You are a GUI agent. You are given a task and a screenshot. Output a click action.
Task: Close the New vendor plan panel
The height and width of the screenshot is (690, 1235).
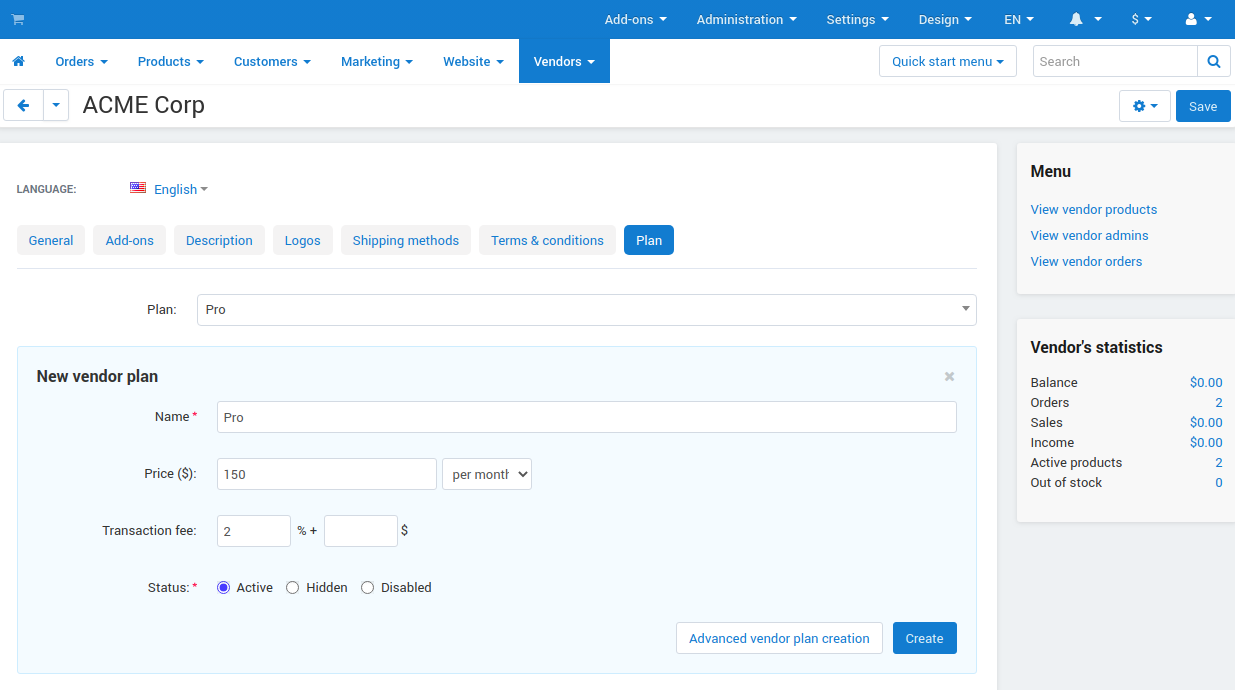tap(949, 376)
